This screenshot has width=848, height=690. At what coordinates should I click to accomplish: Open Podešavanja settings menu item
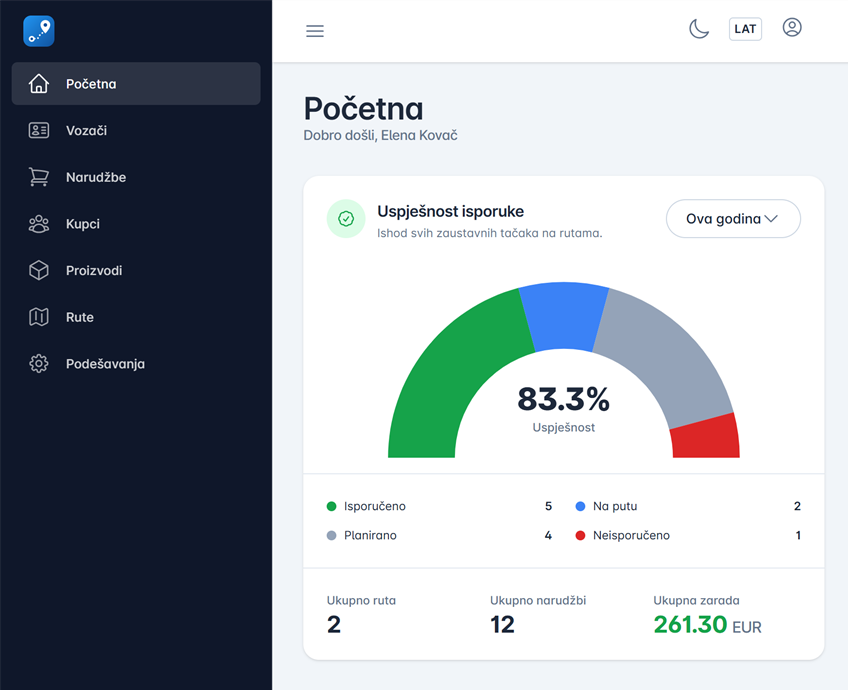coord(136,363)
